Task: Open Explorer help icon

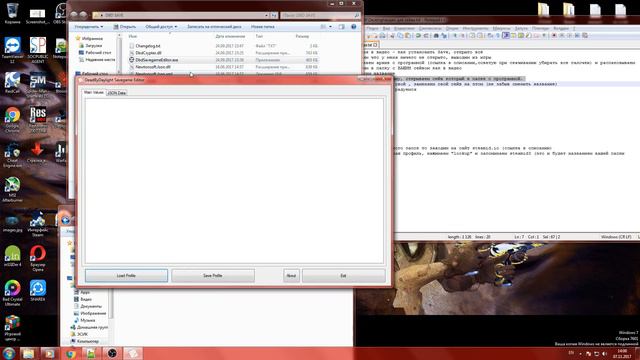Action: 353,27
